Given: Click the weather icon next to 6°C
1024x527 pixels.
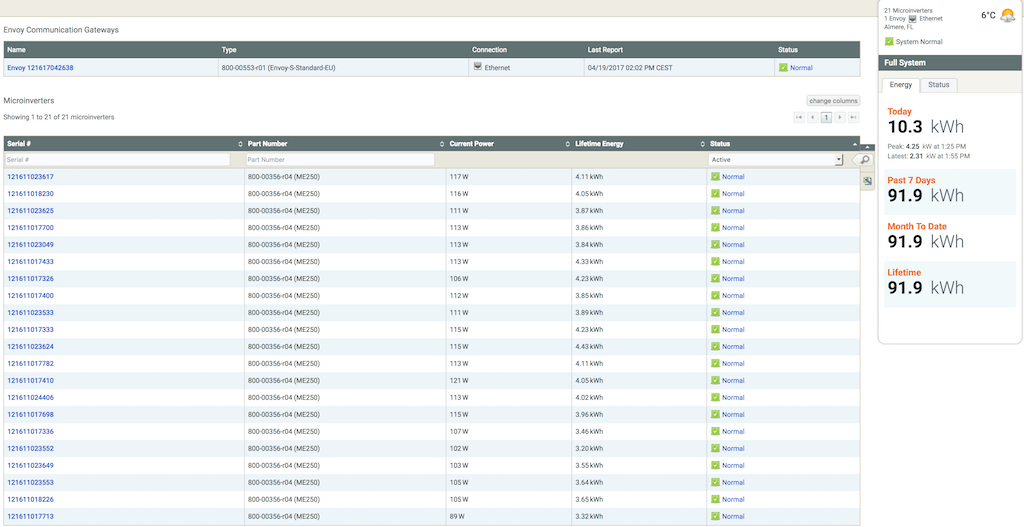Looking at the screenshot, I should [x=1007, y=15].
